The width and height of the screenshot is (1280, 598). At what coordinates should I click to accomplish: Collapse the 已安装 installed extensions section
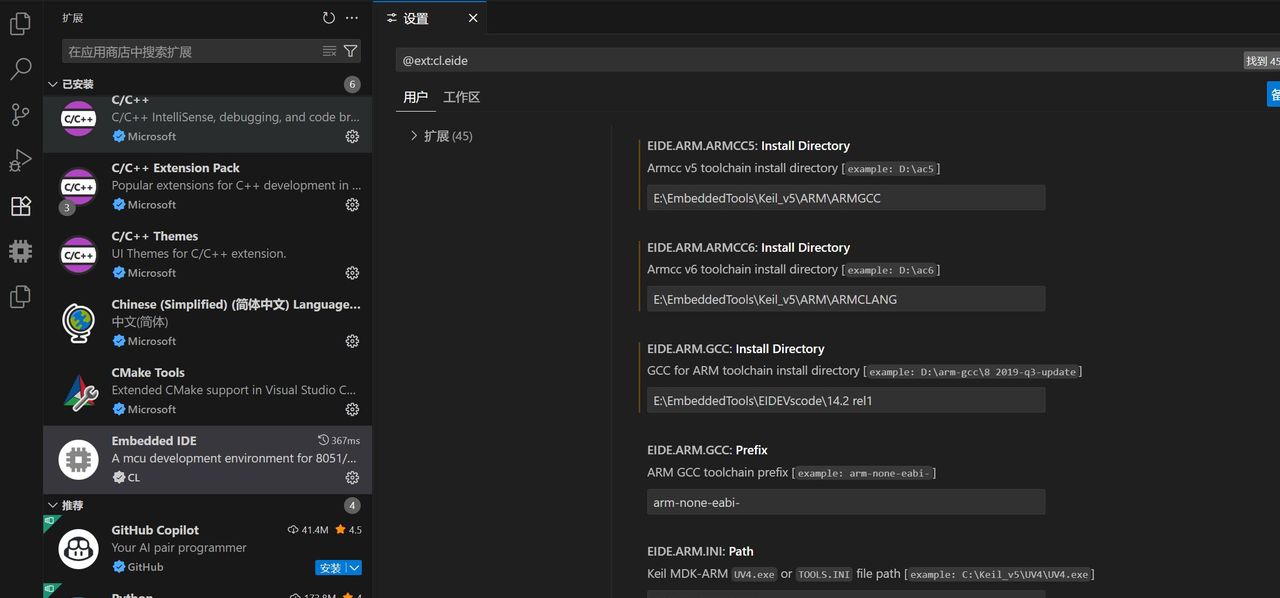(53, 84)
